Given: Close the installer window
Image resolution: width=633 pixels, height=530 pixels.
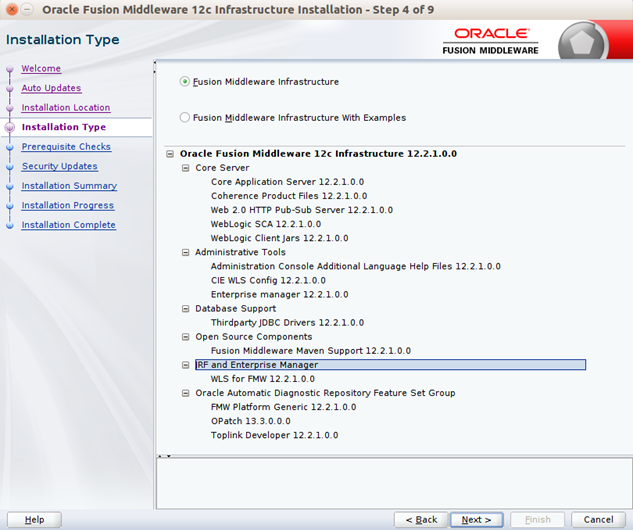Looking at the screenshot, I should click(12, 9).
